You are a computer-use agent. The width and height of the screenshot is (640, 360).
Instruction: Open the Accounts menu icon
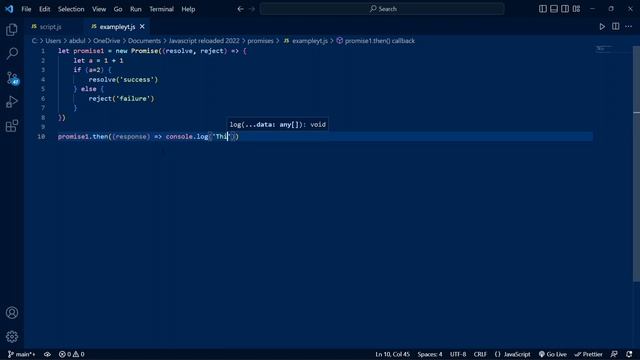tap(12, 313)
